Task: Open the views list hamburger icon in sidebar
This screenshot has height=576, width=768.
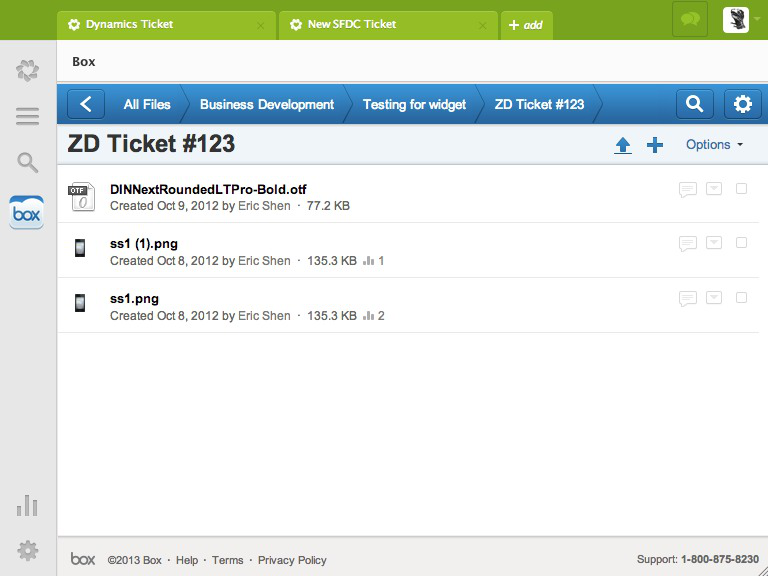Action: pyautogui.click(x=27, y=117)
